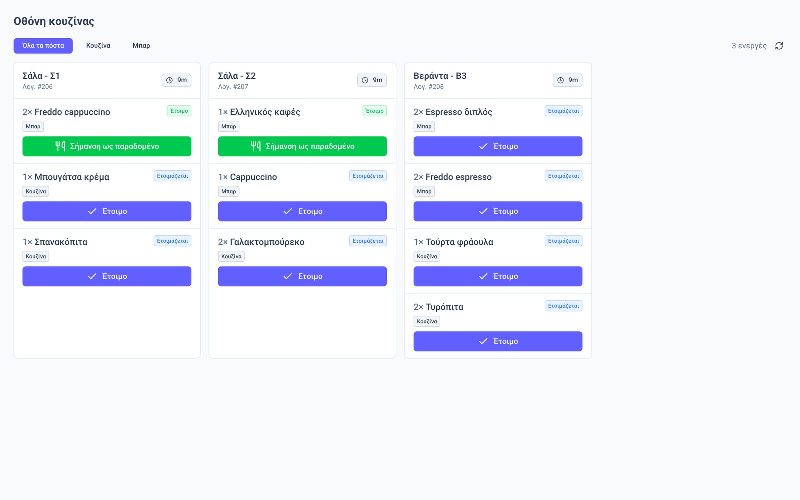Click the green Έτοιμο badge of Ελληνικός καφές
The height and width of the screenshot is (500, 800).
tap(374, 111)
